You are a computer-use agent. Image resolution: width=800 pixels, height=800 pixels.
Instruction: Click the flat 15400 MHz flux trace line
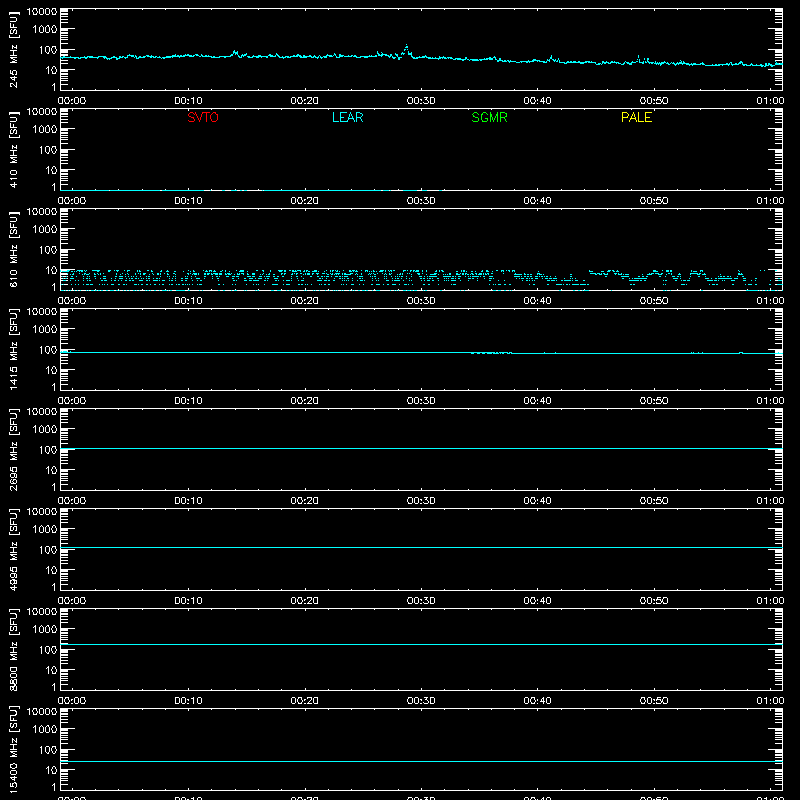(421, 761)
